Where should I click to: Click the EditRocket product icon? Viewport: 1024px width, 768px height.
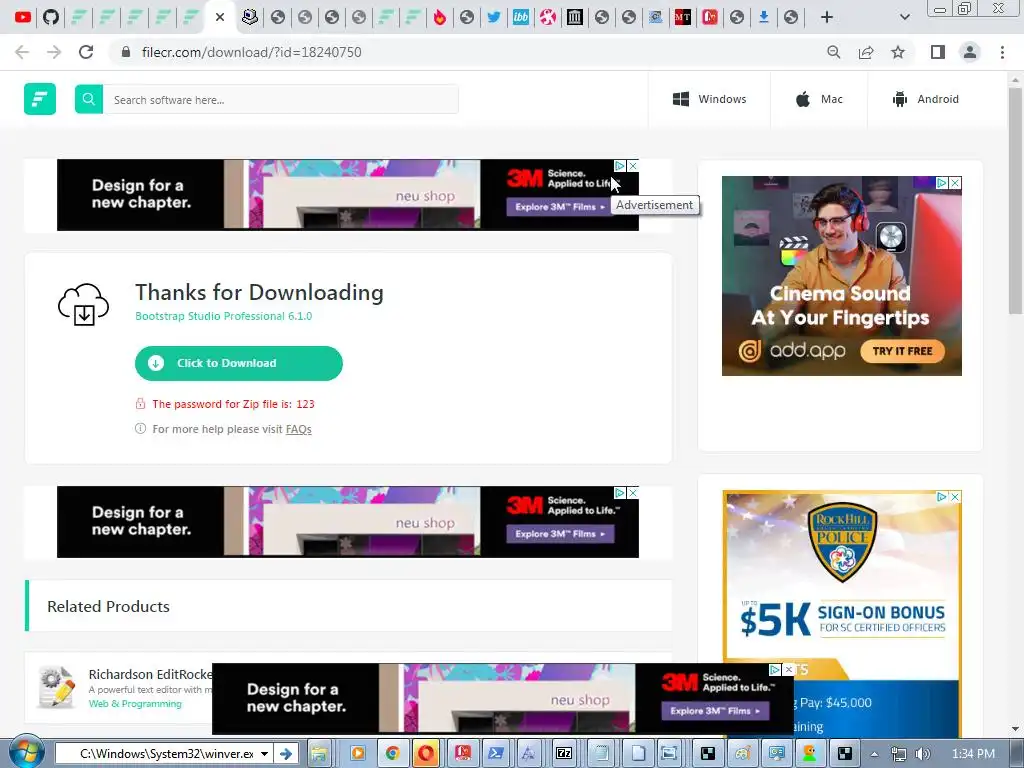[x=56, y=687]
